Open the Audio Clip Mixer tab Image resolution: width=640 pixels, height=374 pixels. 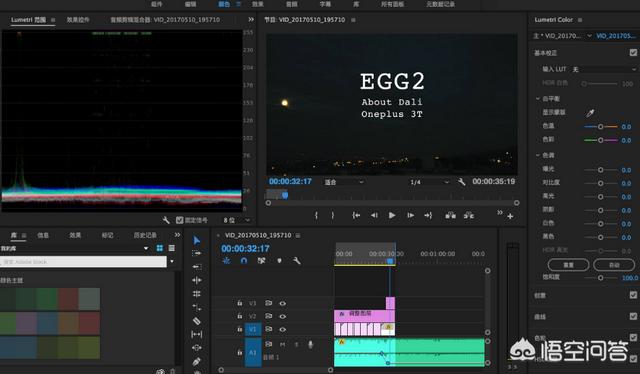[165, 20]
